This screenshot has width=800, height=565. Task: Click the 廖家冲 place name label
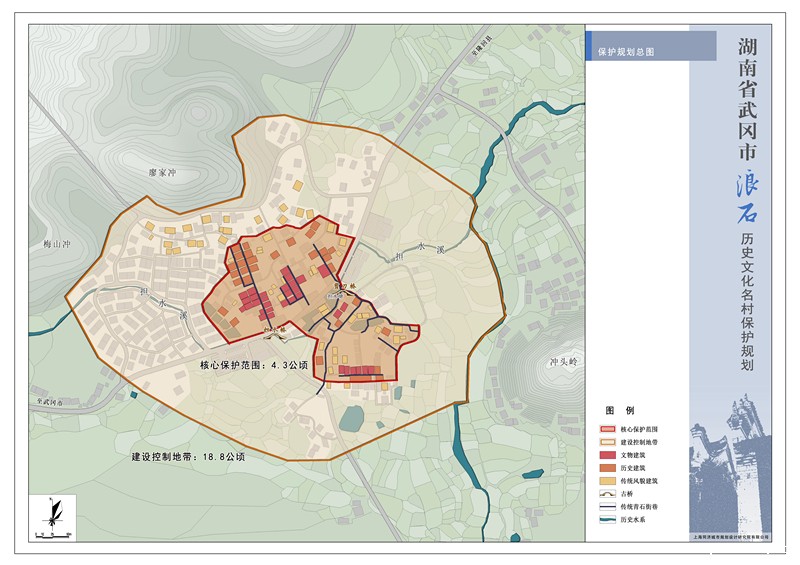tap(162, 172)
